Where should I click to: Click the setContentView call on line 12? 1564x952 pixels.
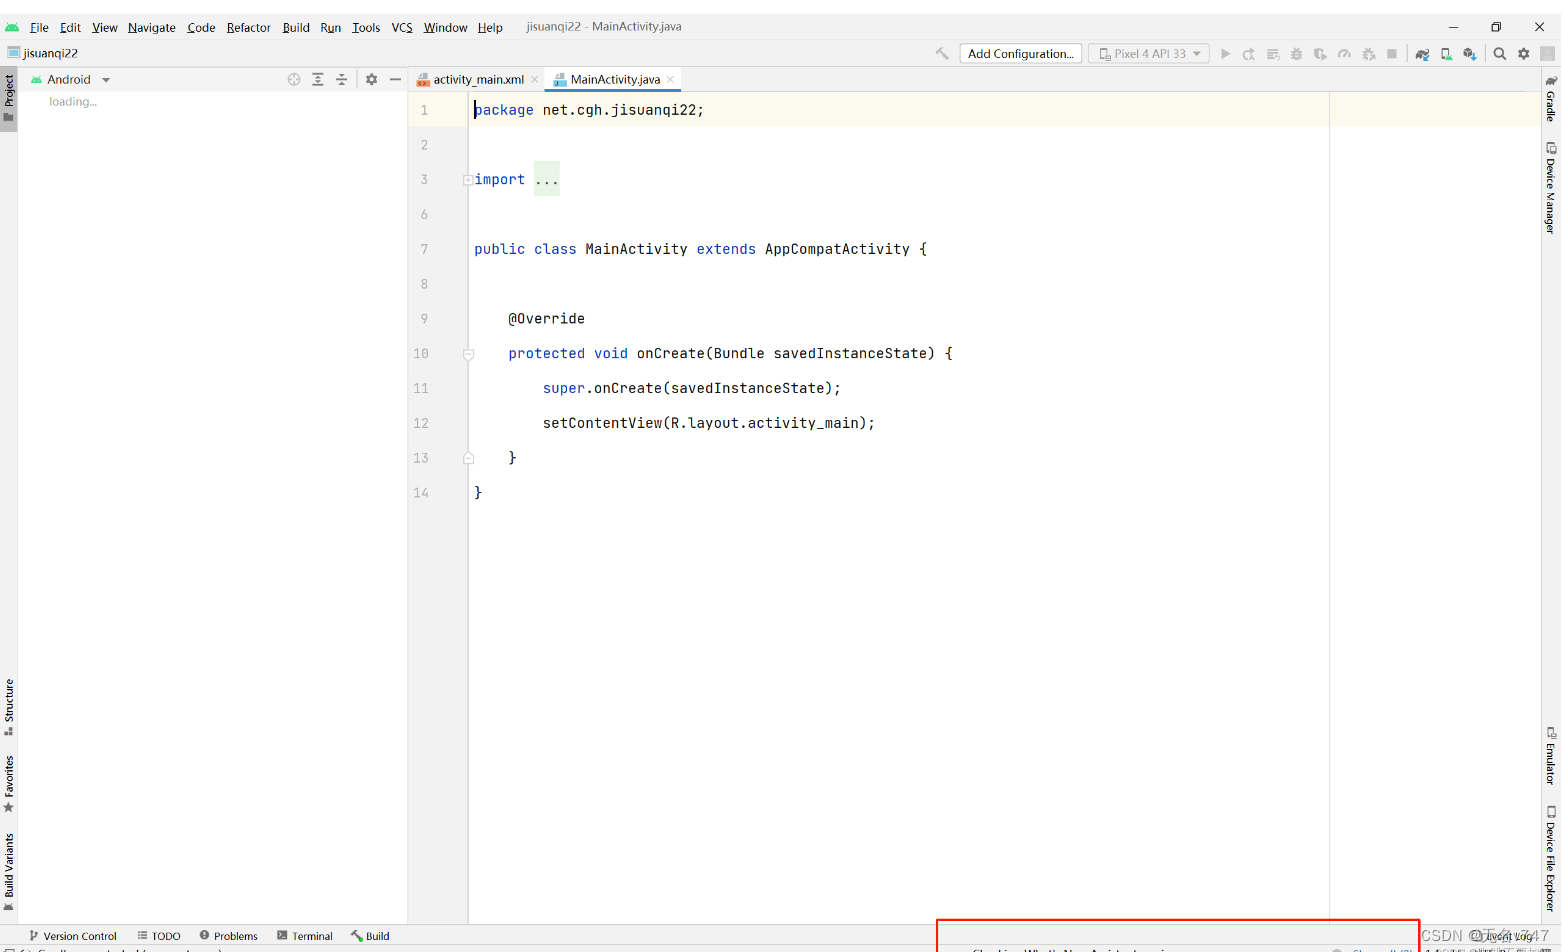[709, 423]
